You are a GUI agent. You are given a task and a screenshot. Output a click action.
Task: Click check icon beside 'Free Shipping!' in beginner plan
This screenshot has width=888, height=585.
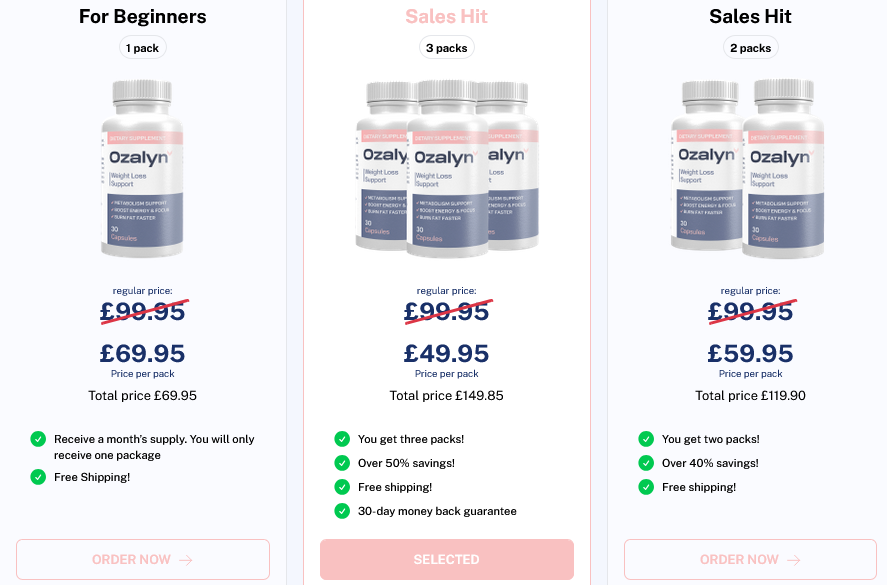(38, 477)
